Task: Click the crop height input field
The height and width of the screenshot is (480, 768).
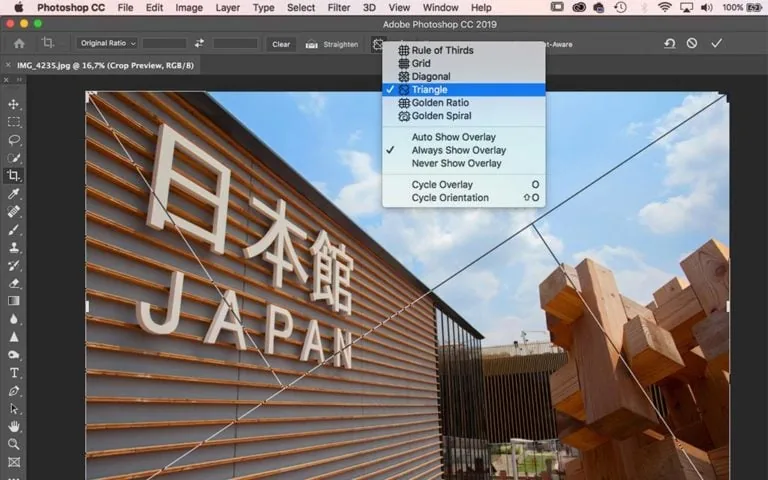Action: (x=235, y=43)
